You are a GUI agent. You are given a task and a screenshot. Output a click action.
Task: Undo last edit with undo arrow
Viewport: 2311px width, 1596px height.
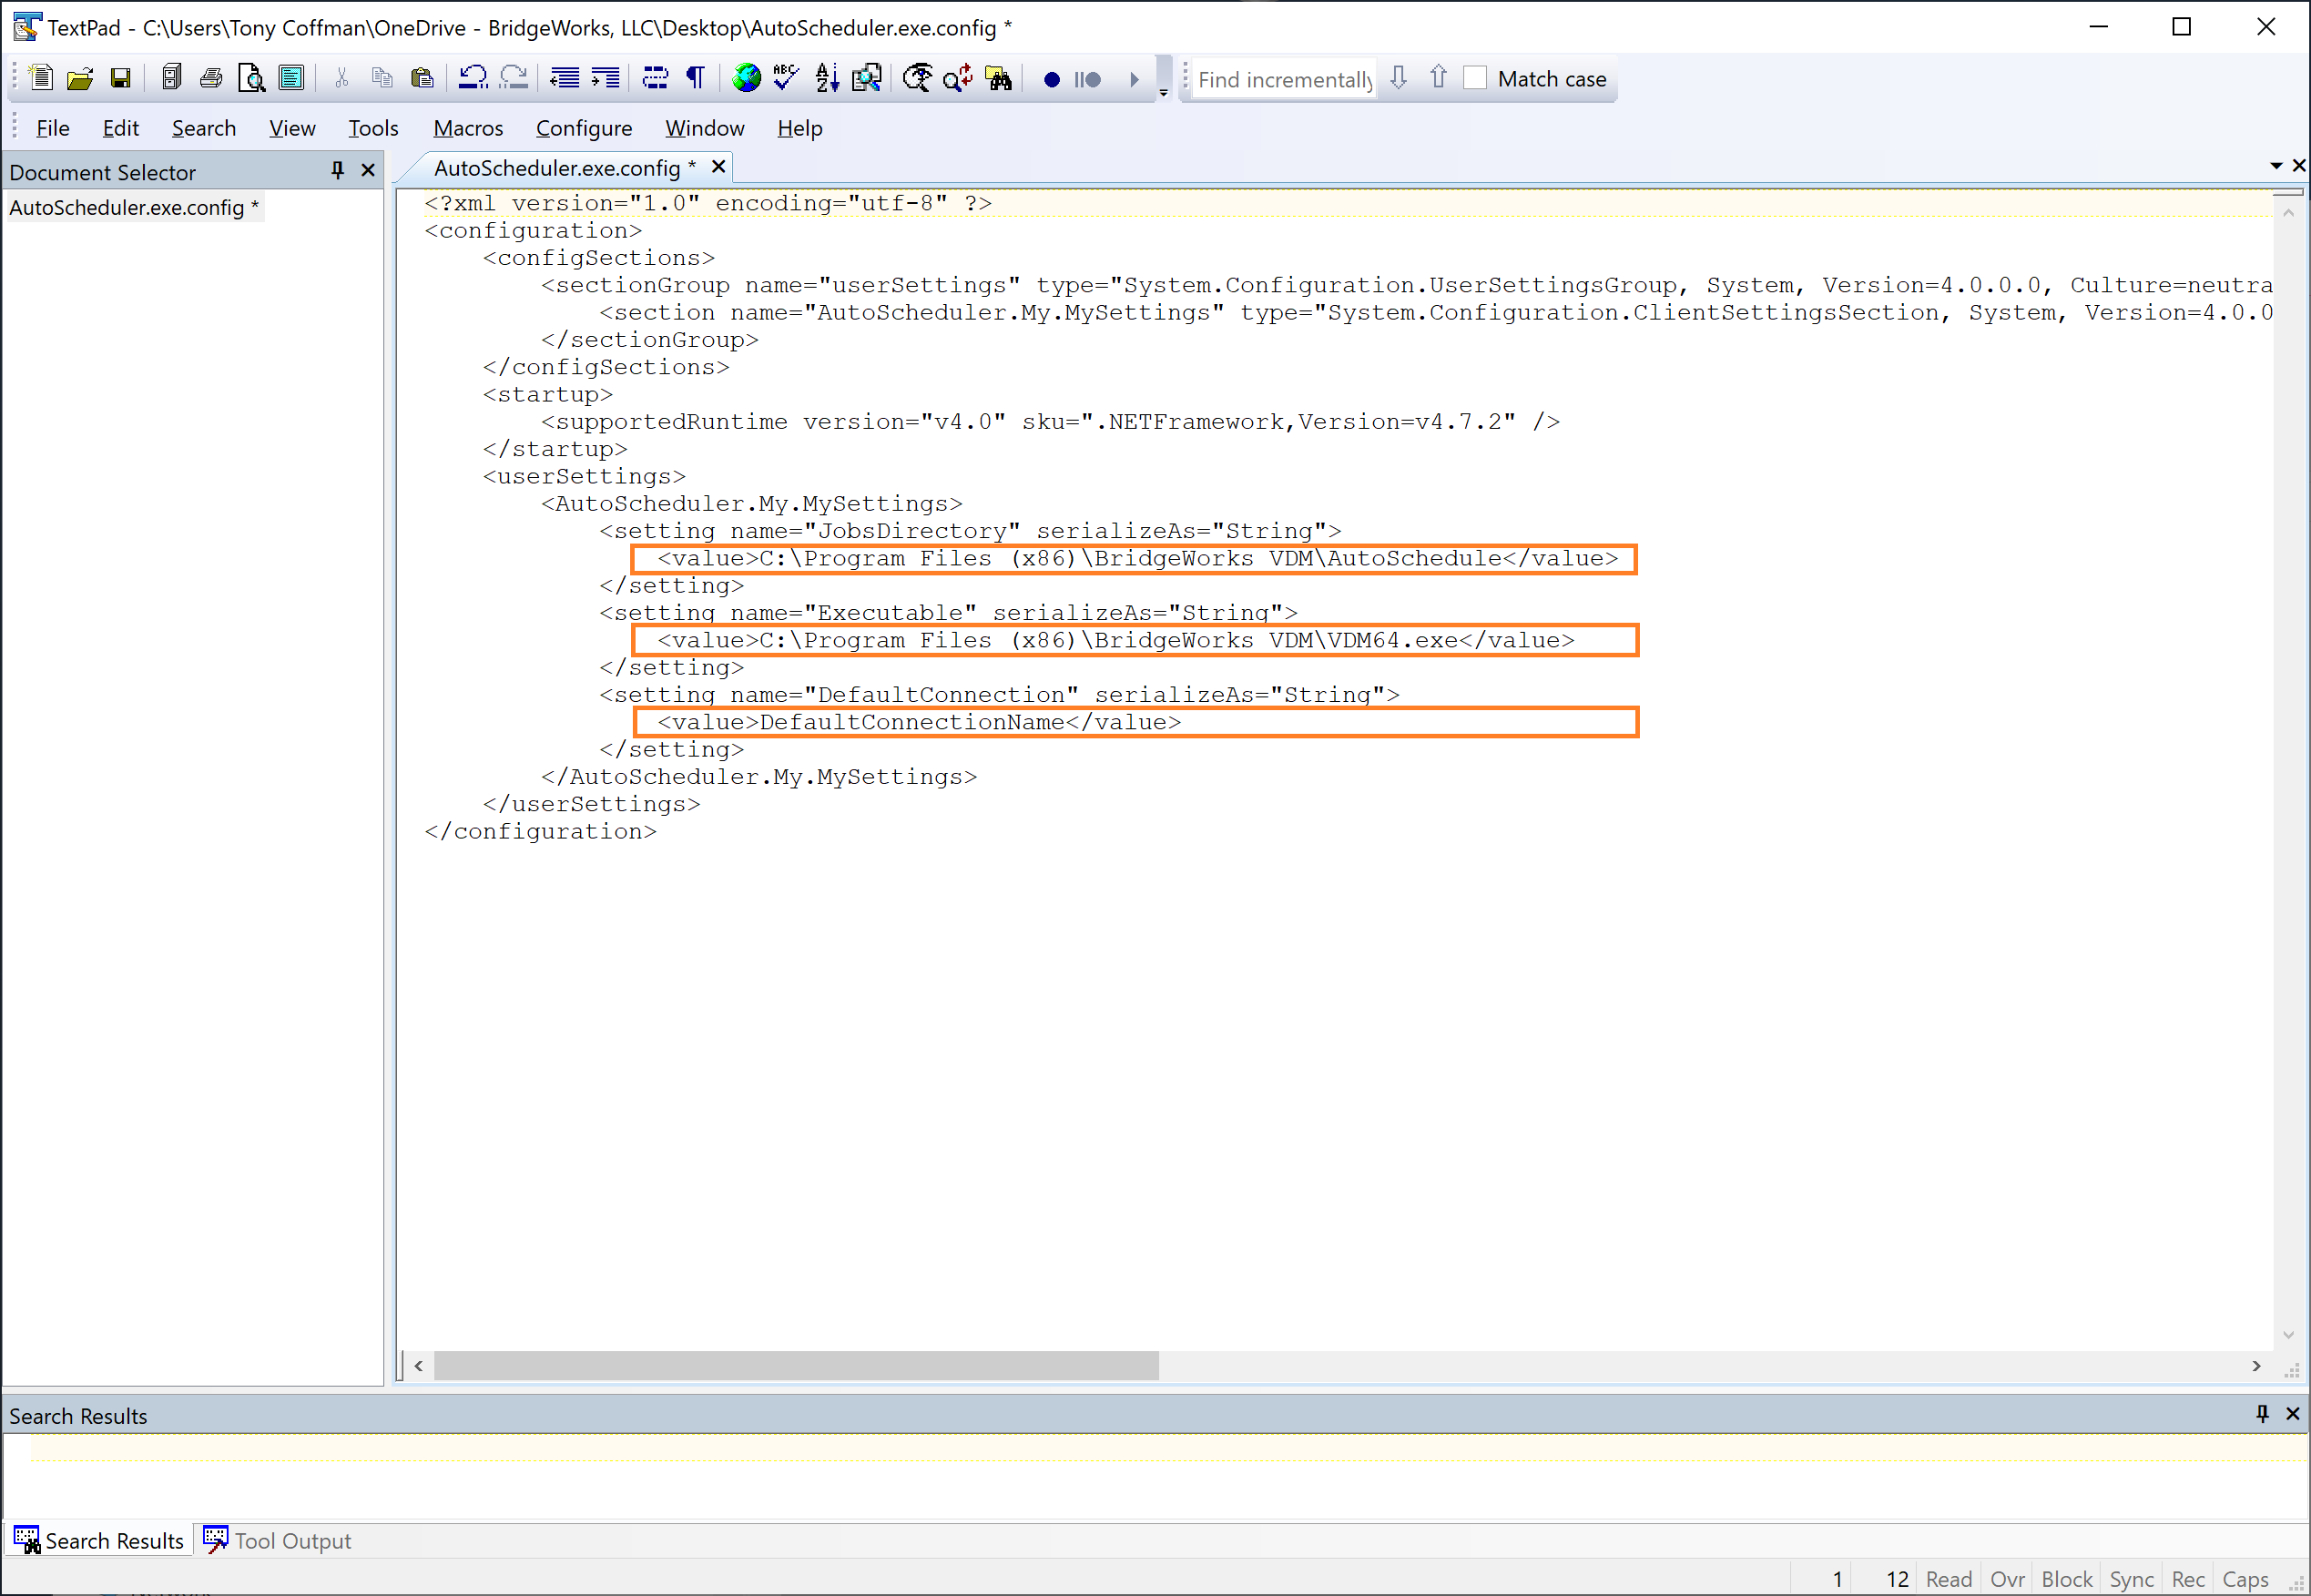(x=473, y=78)
